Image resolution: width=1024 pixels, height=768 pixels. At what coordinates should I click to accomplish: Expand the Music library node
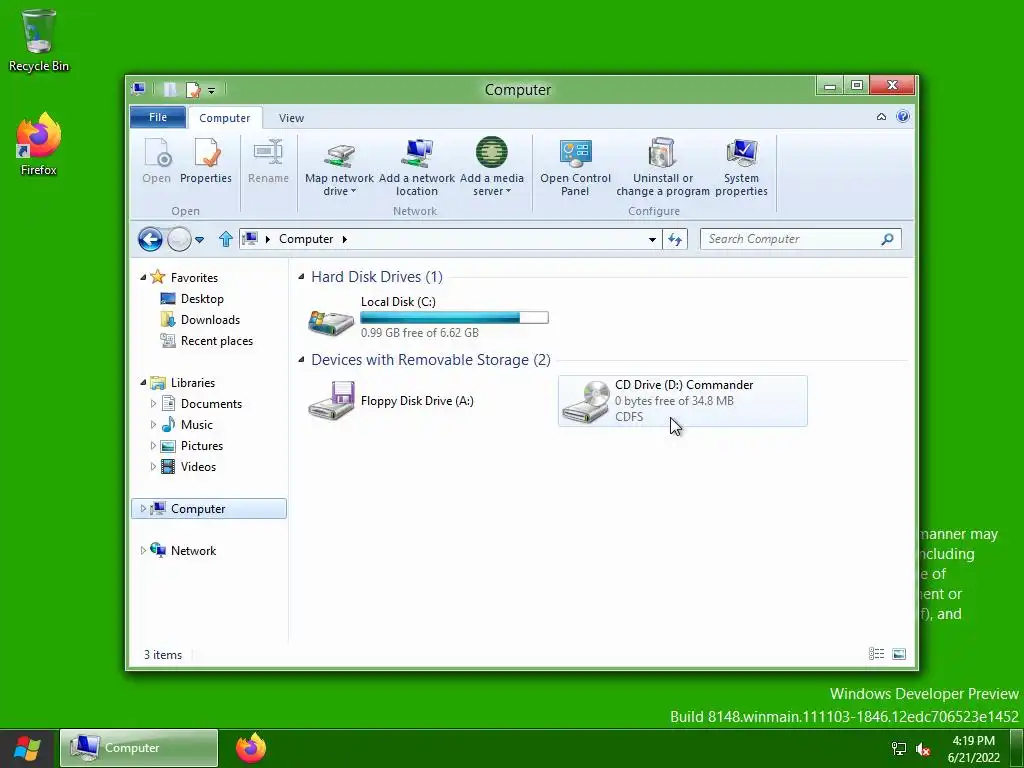[x=153, y=424]
